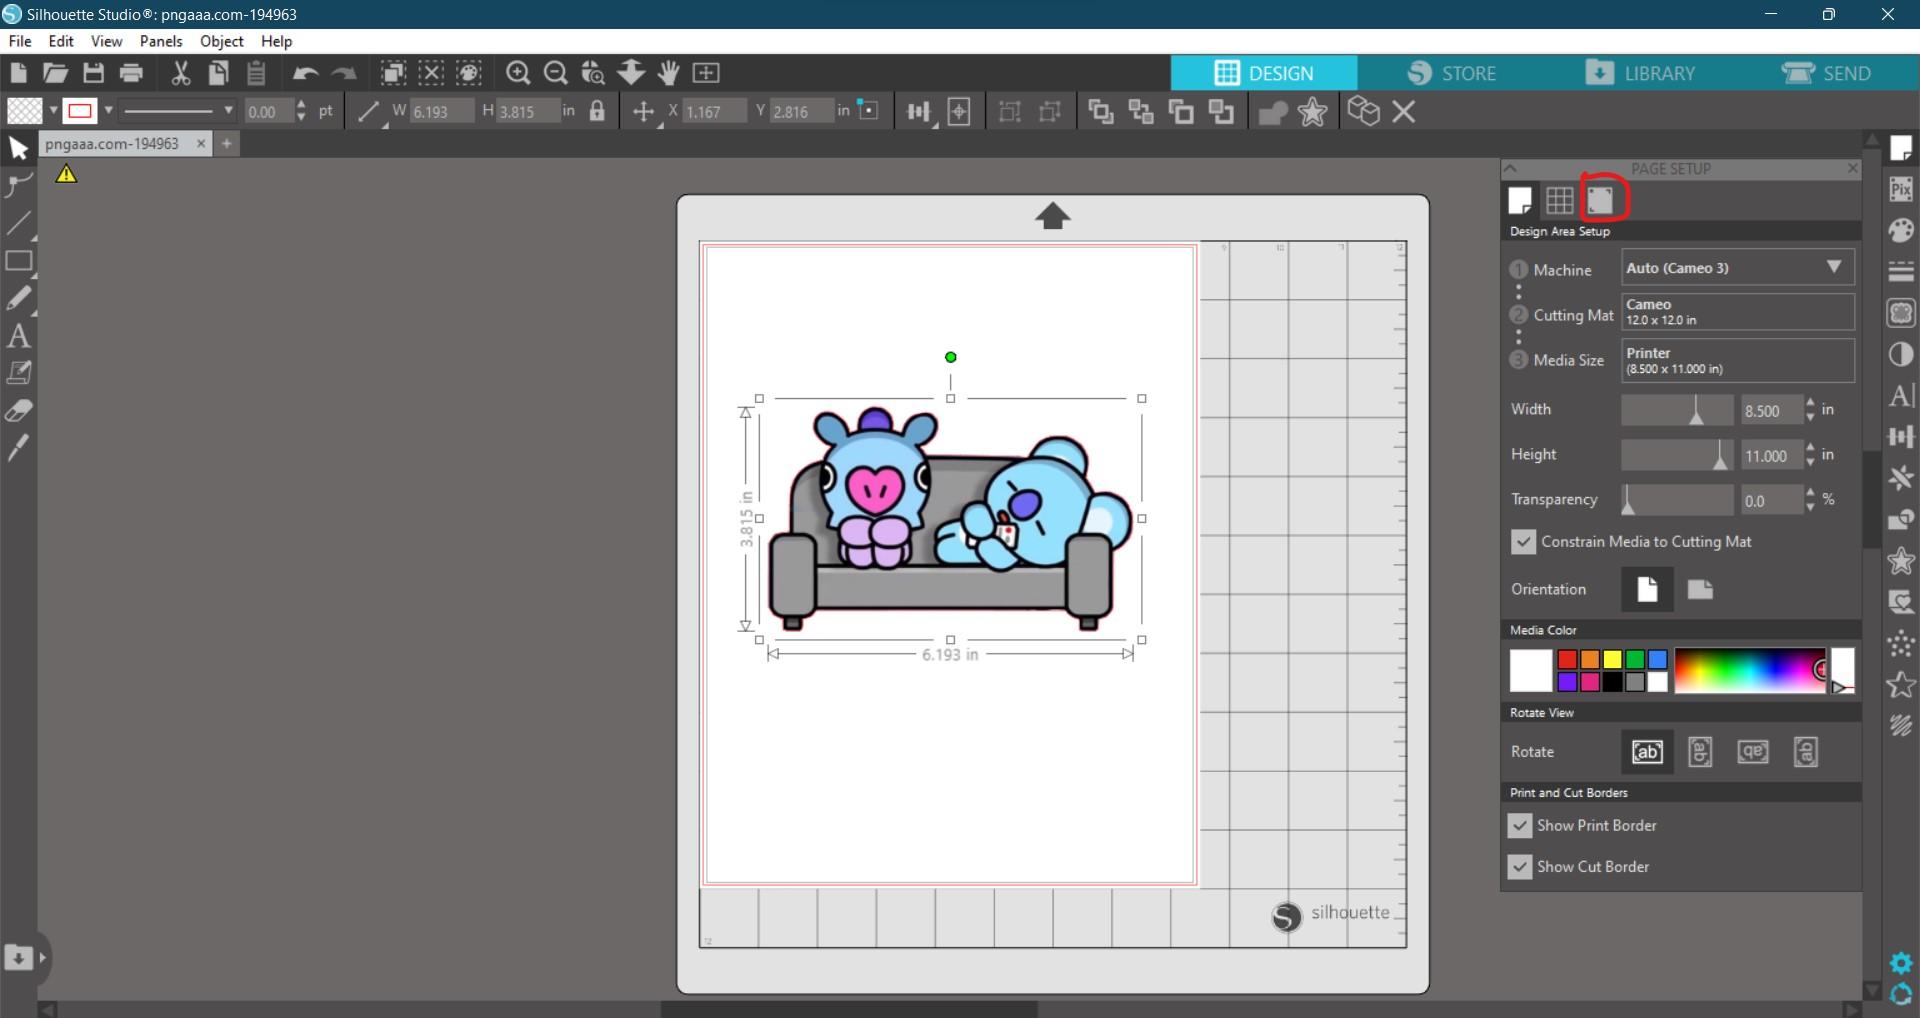Click the yellow warning triangle
Viewport: 1920px width, 1018px height.
(x=66, y=174)
